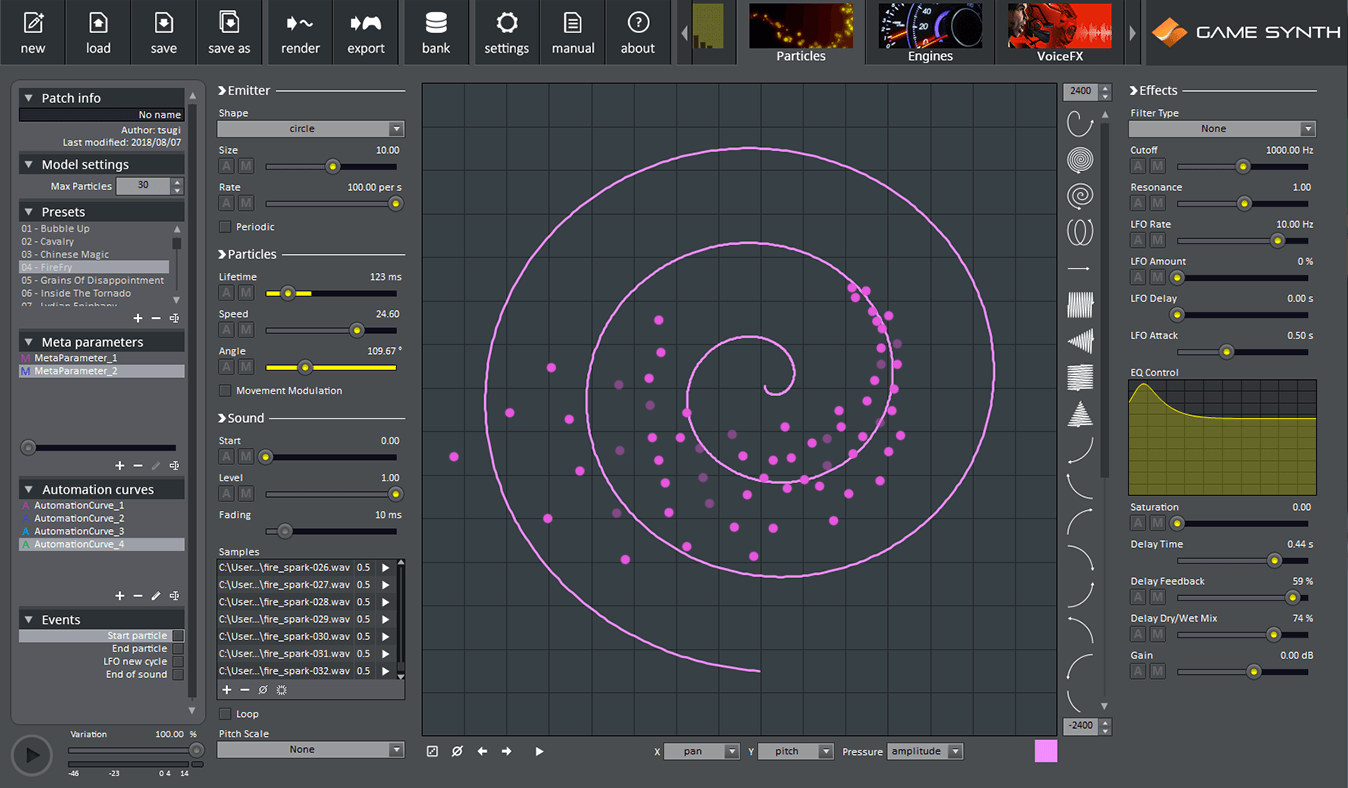Image resolution: width=1348 pixels, height=788 pixels.
Task: Open the Filter Type dropdown
Action: (1222, 129)
